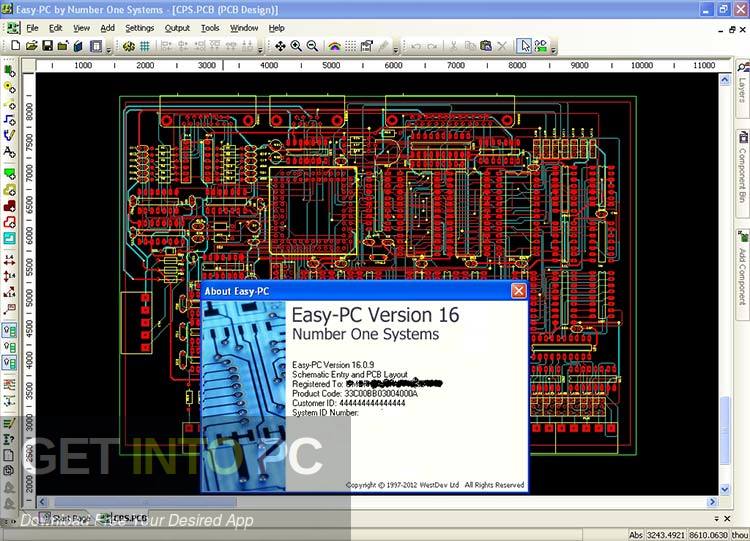Expand the file toolbar overflow arrow
The width and height of the screenshot is (750, 541).
(x=109, y=49)
